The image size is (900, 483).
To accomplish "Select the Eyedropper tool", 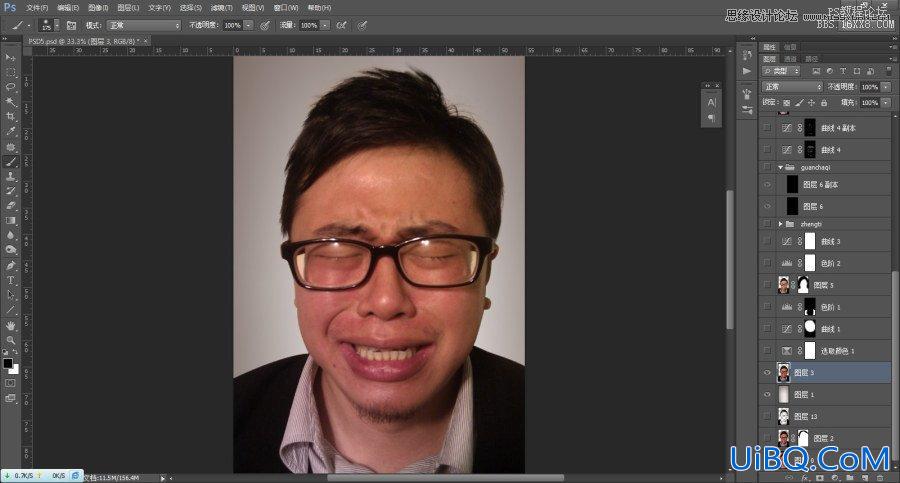I will click(10, 132).
